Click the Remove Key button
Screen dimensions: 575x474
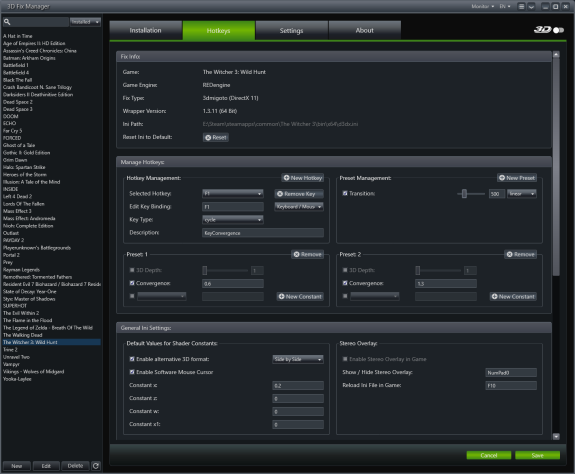coord(299,194)
